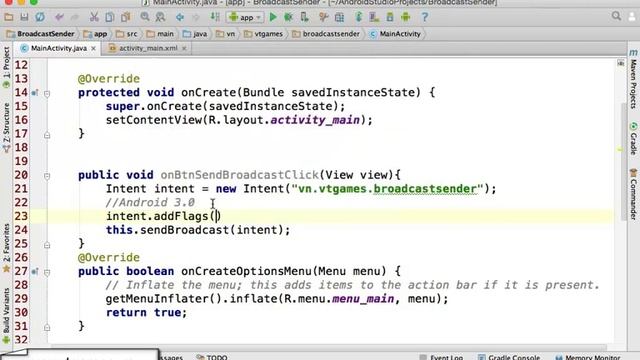Screen dimensions: 640x360
Task: Click the broadcastsender breadcrumb folder
Action: (x=326, y=34)
